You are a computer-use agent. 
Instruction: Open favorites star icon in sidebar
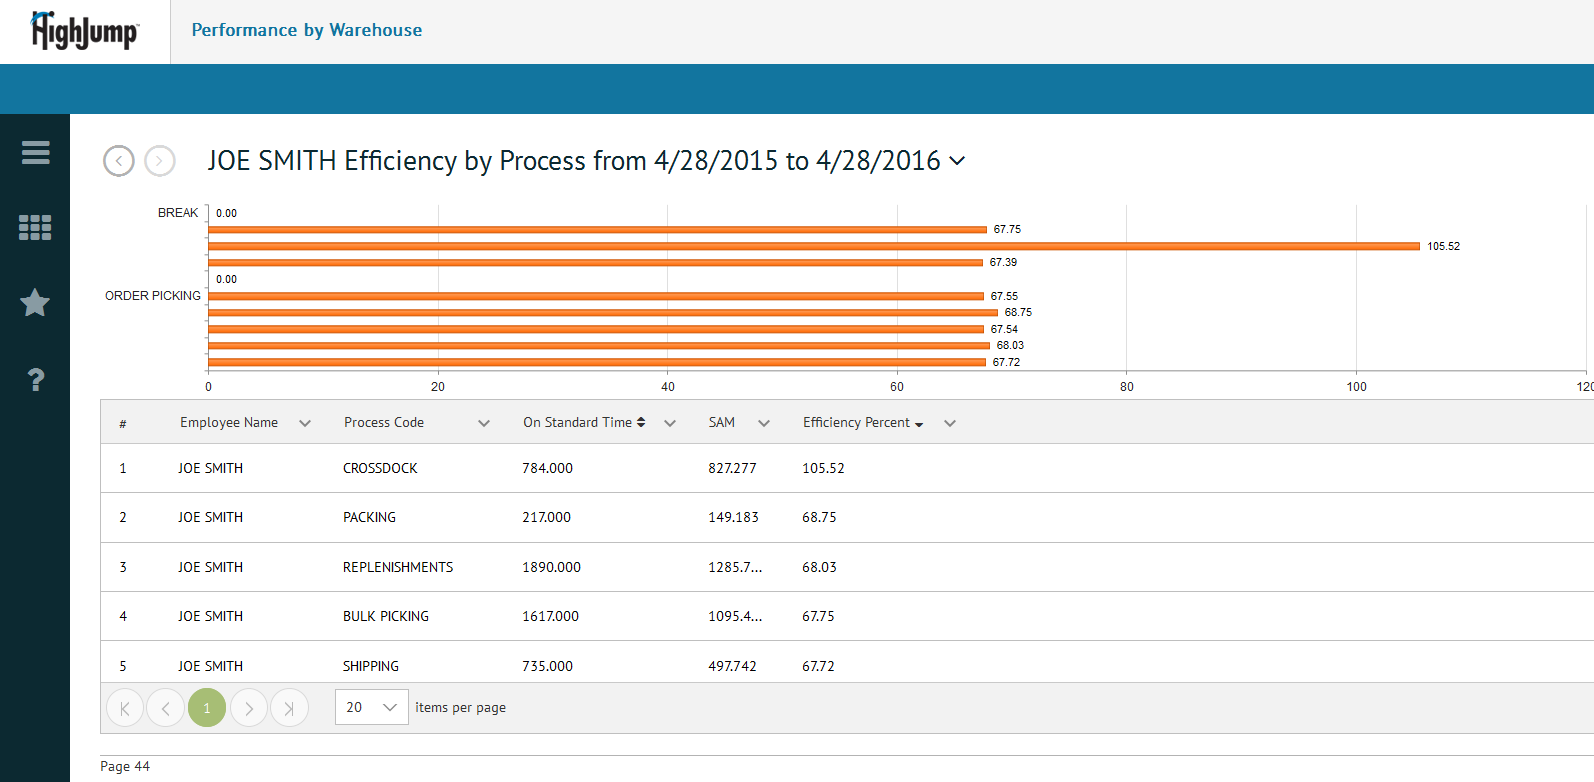tap(35, 303)
